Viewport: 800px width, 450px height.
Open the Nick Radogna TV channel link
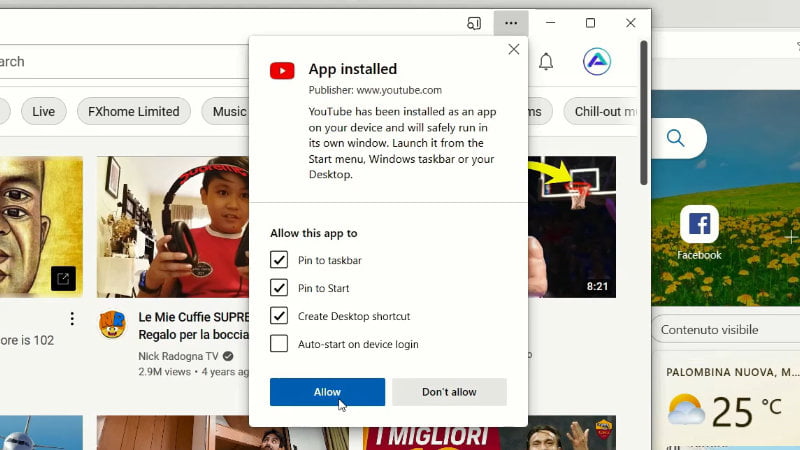(179, 356)
